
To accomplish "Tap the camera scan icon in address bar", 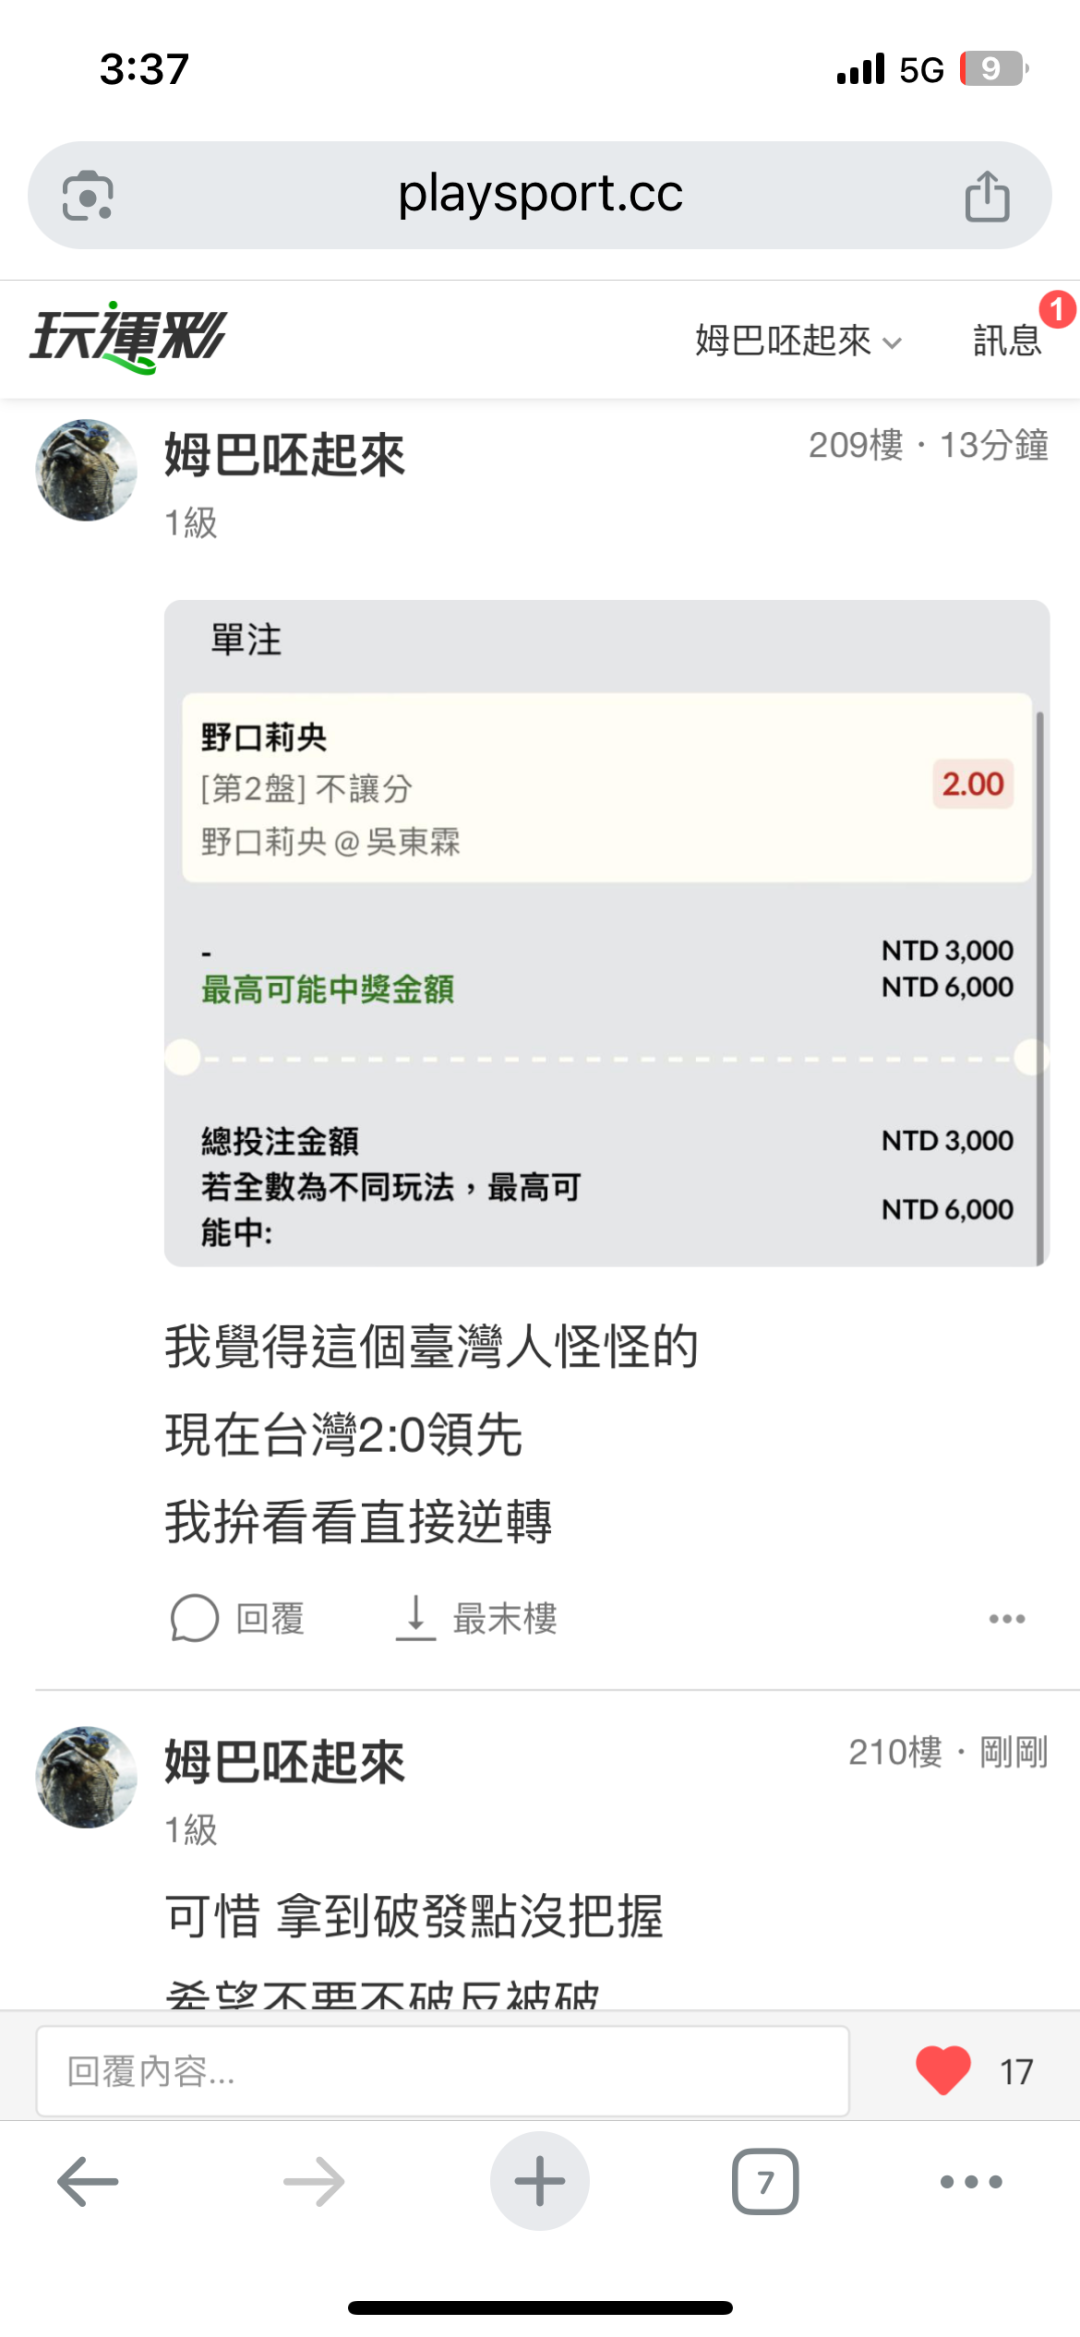I will [x=88, y=196].
